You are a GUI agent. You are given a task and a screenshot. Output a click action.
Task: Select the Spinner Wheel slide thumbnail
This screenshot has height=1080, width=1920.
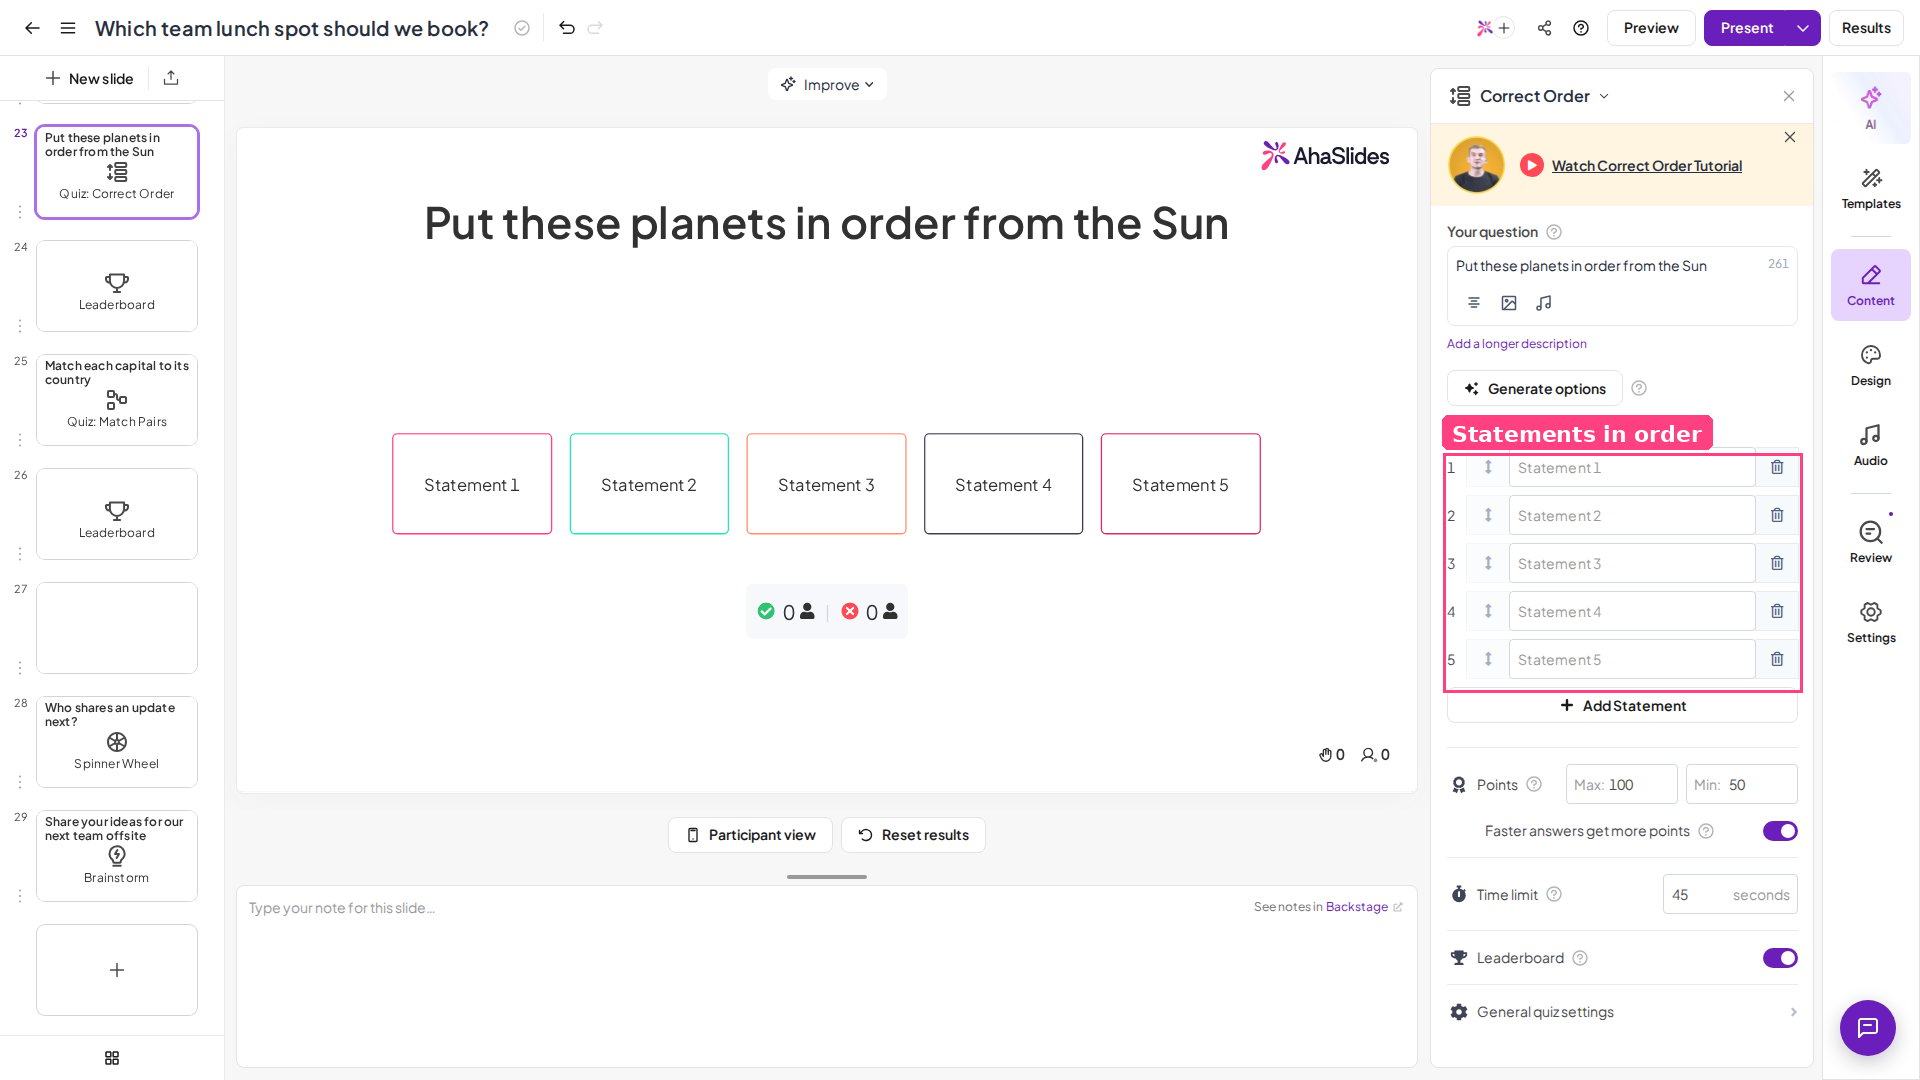tap(117, 742)
